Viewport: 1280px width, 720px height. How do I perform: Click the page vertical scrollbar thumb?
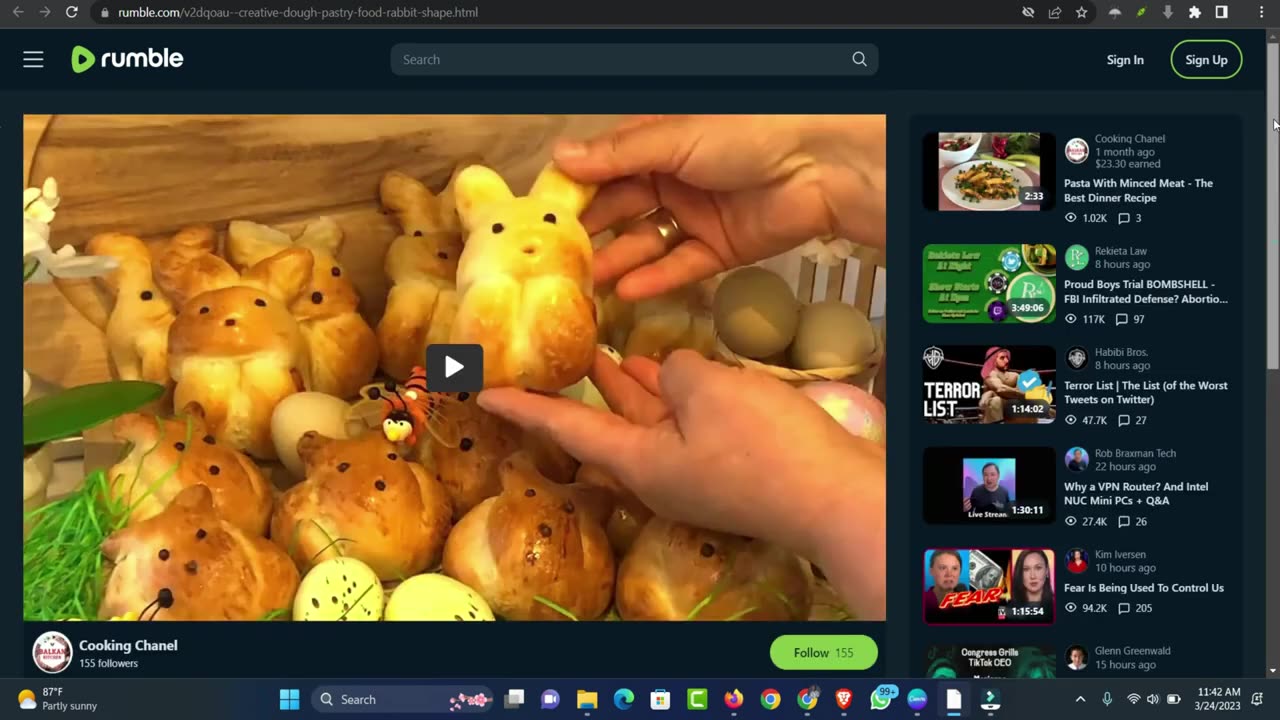(x=1273, y=206)
